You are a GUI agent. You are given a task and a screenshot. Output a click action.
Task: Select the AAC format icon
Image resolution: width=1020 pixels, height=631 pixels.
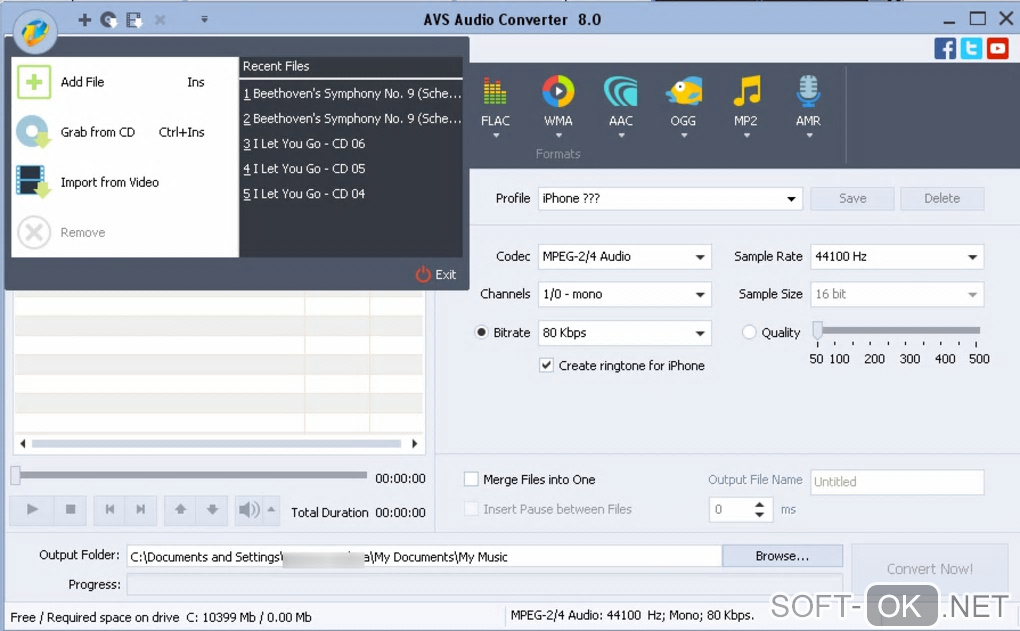[x=621, y=91]
